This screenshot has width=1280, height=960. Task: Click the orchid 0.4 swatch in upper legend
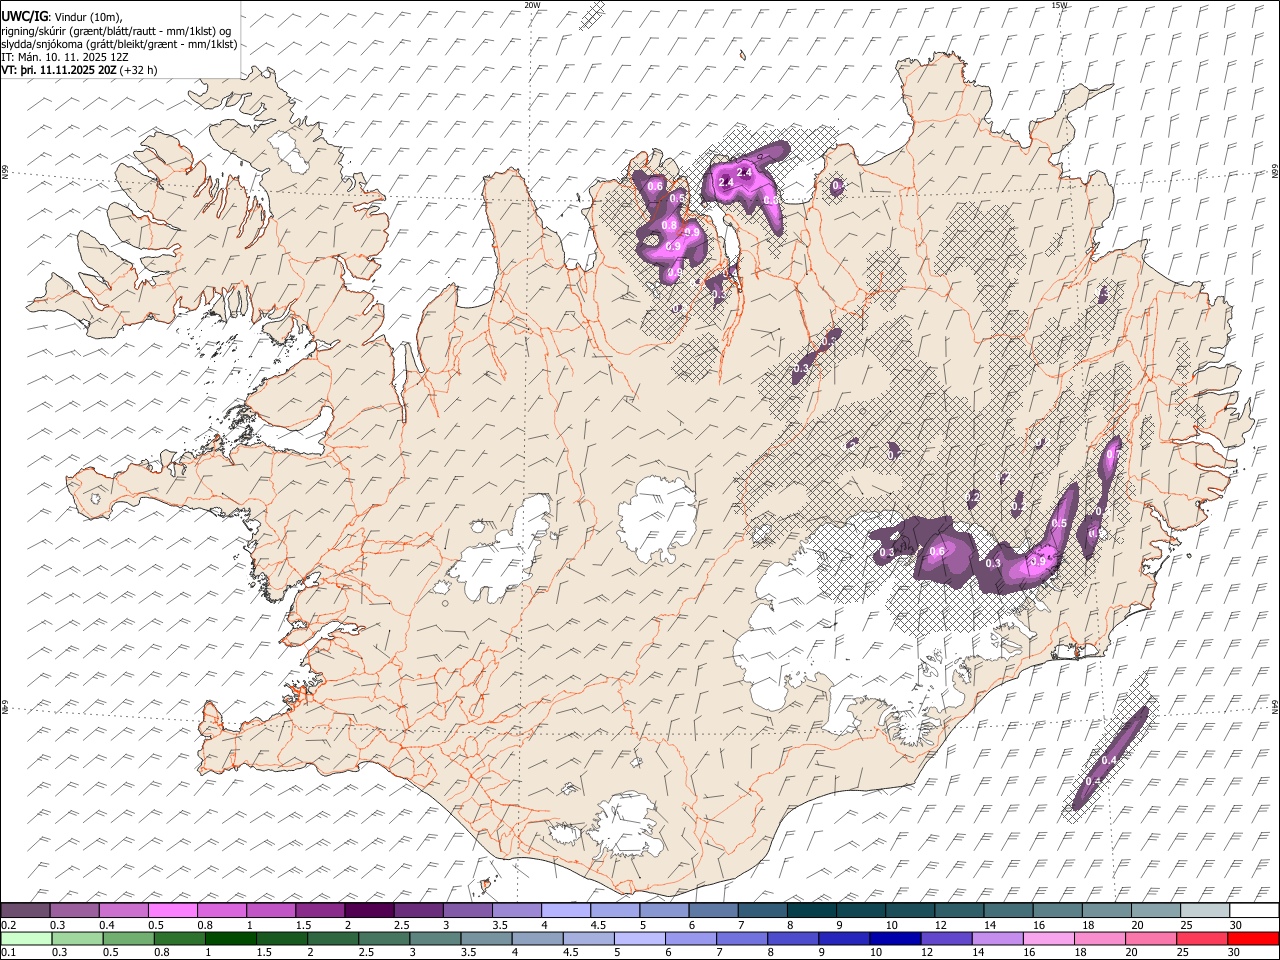pyautogui.click(x=124, y=911)
